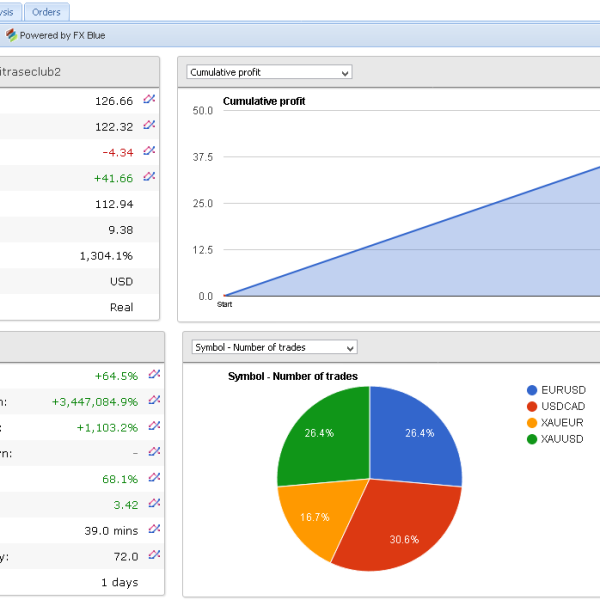This screenshot has width=600, height=600.
Task: Open the graph icon next to 122.32
Action: (150, 126)
